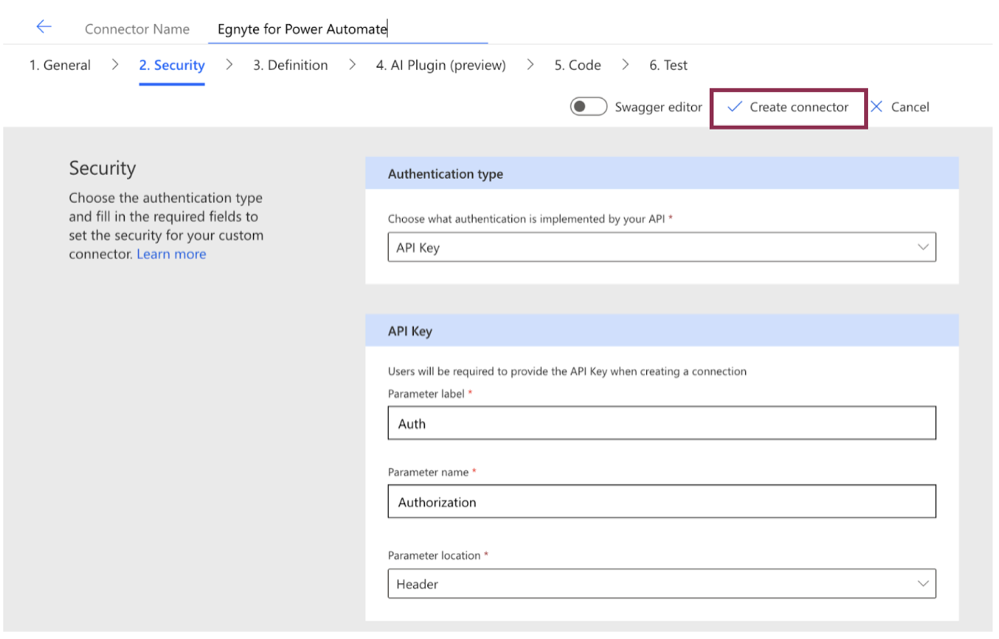Open the 4. AI Plugin (preview) step

[441, 65]
